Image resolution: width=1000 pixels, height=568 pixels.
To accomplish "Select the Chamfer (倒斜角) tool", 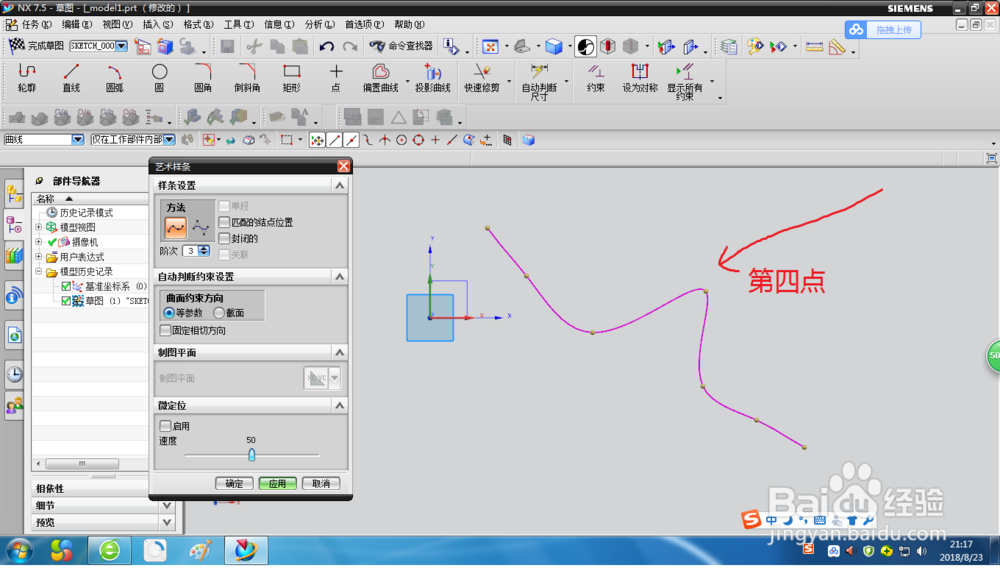I will pos(247,78).
